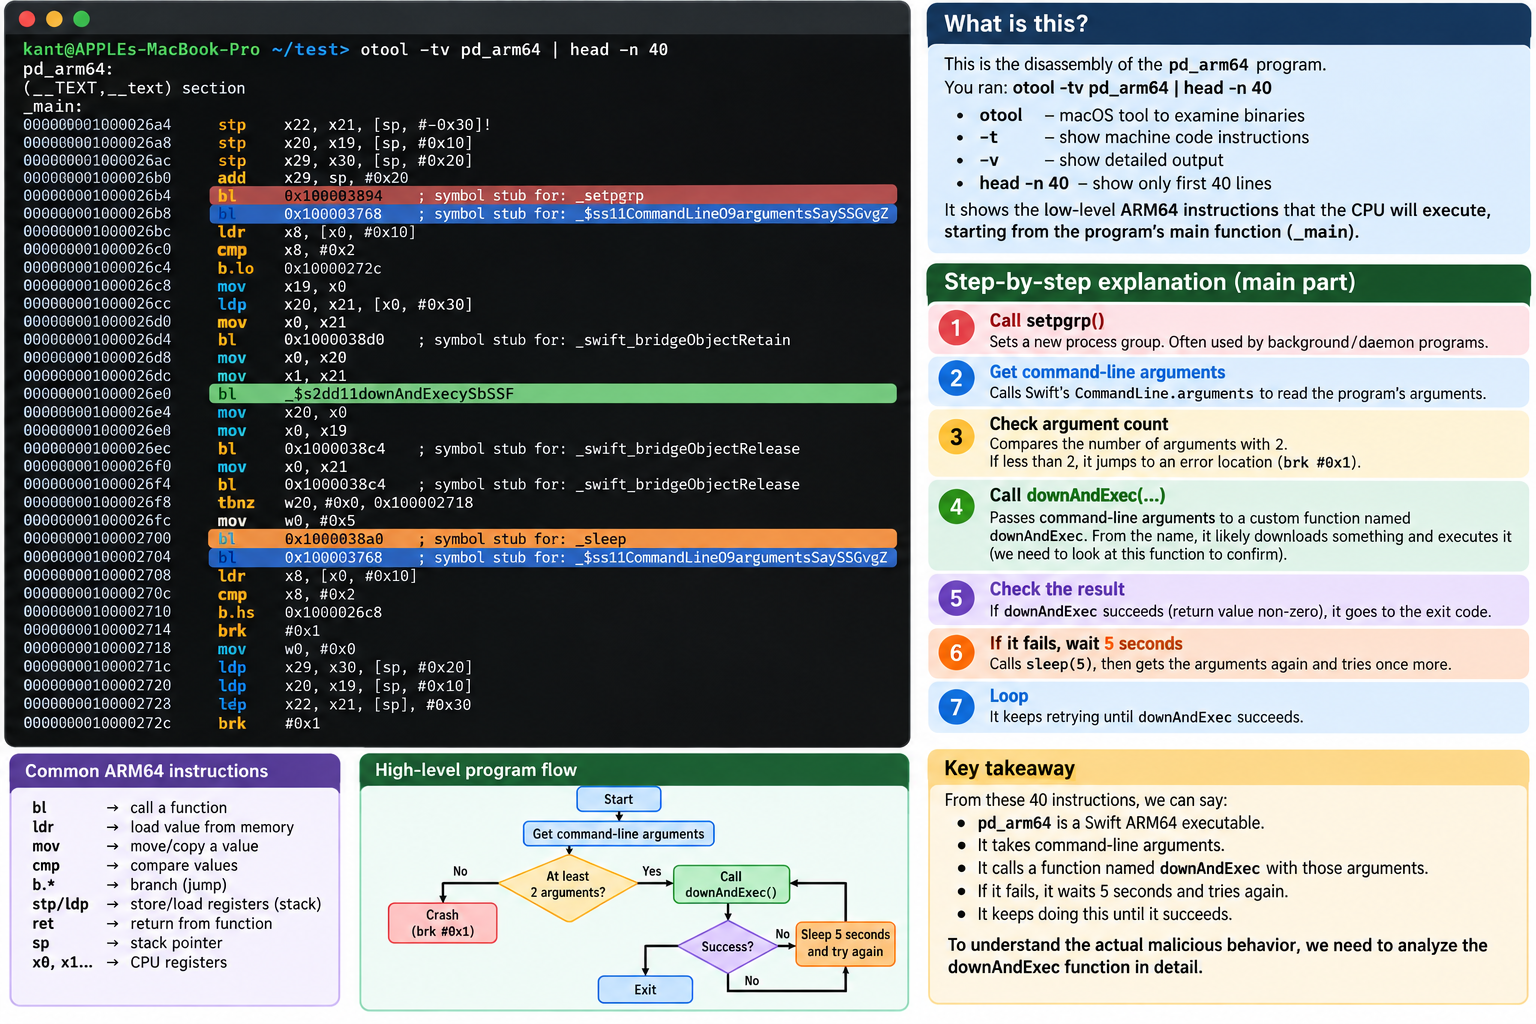Click the green 'Call downAndExec()' flowchart box
Viewport: 1536px width, 1024px height.
[x=731, y=884]
